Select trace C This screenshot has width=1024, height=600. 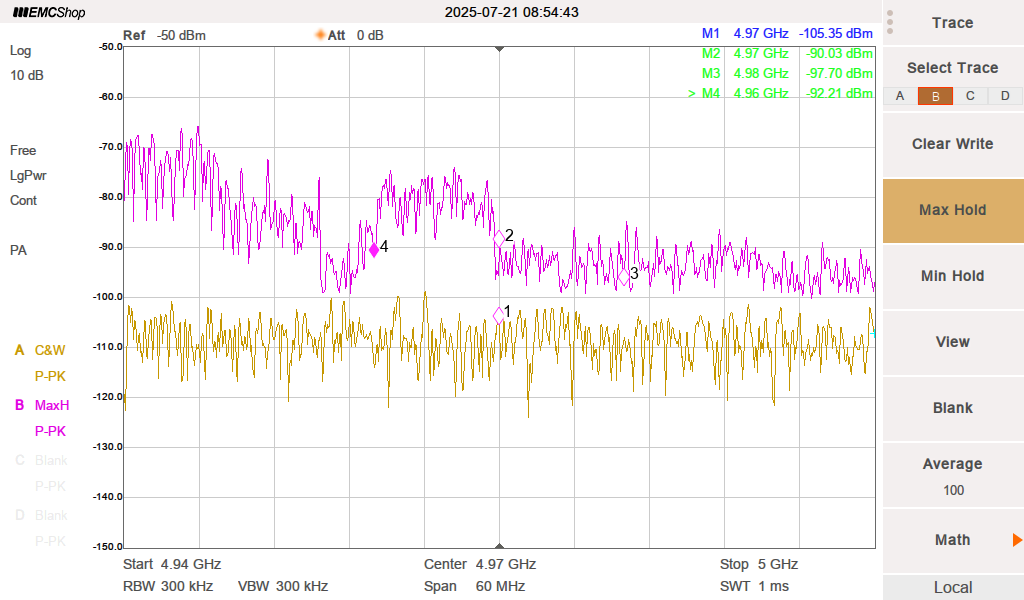(x=970, y=96)
